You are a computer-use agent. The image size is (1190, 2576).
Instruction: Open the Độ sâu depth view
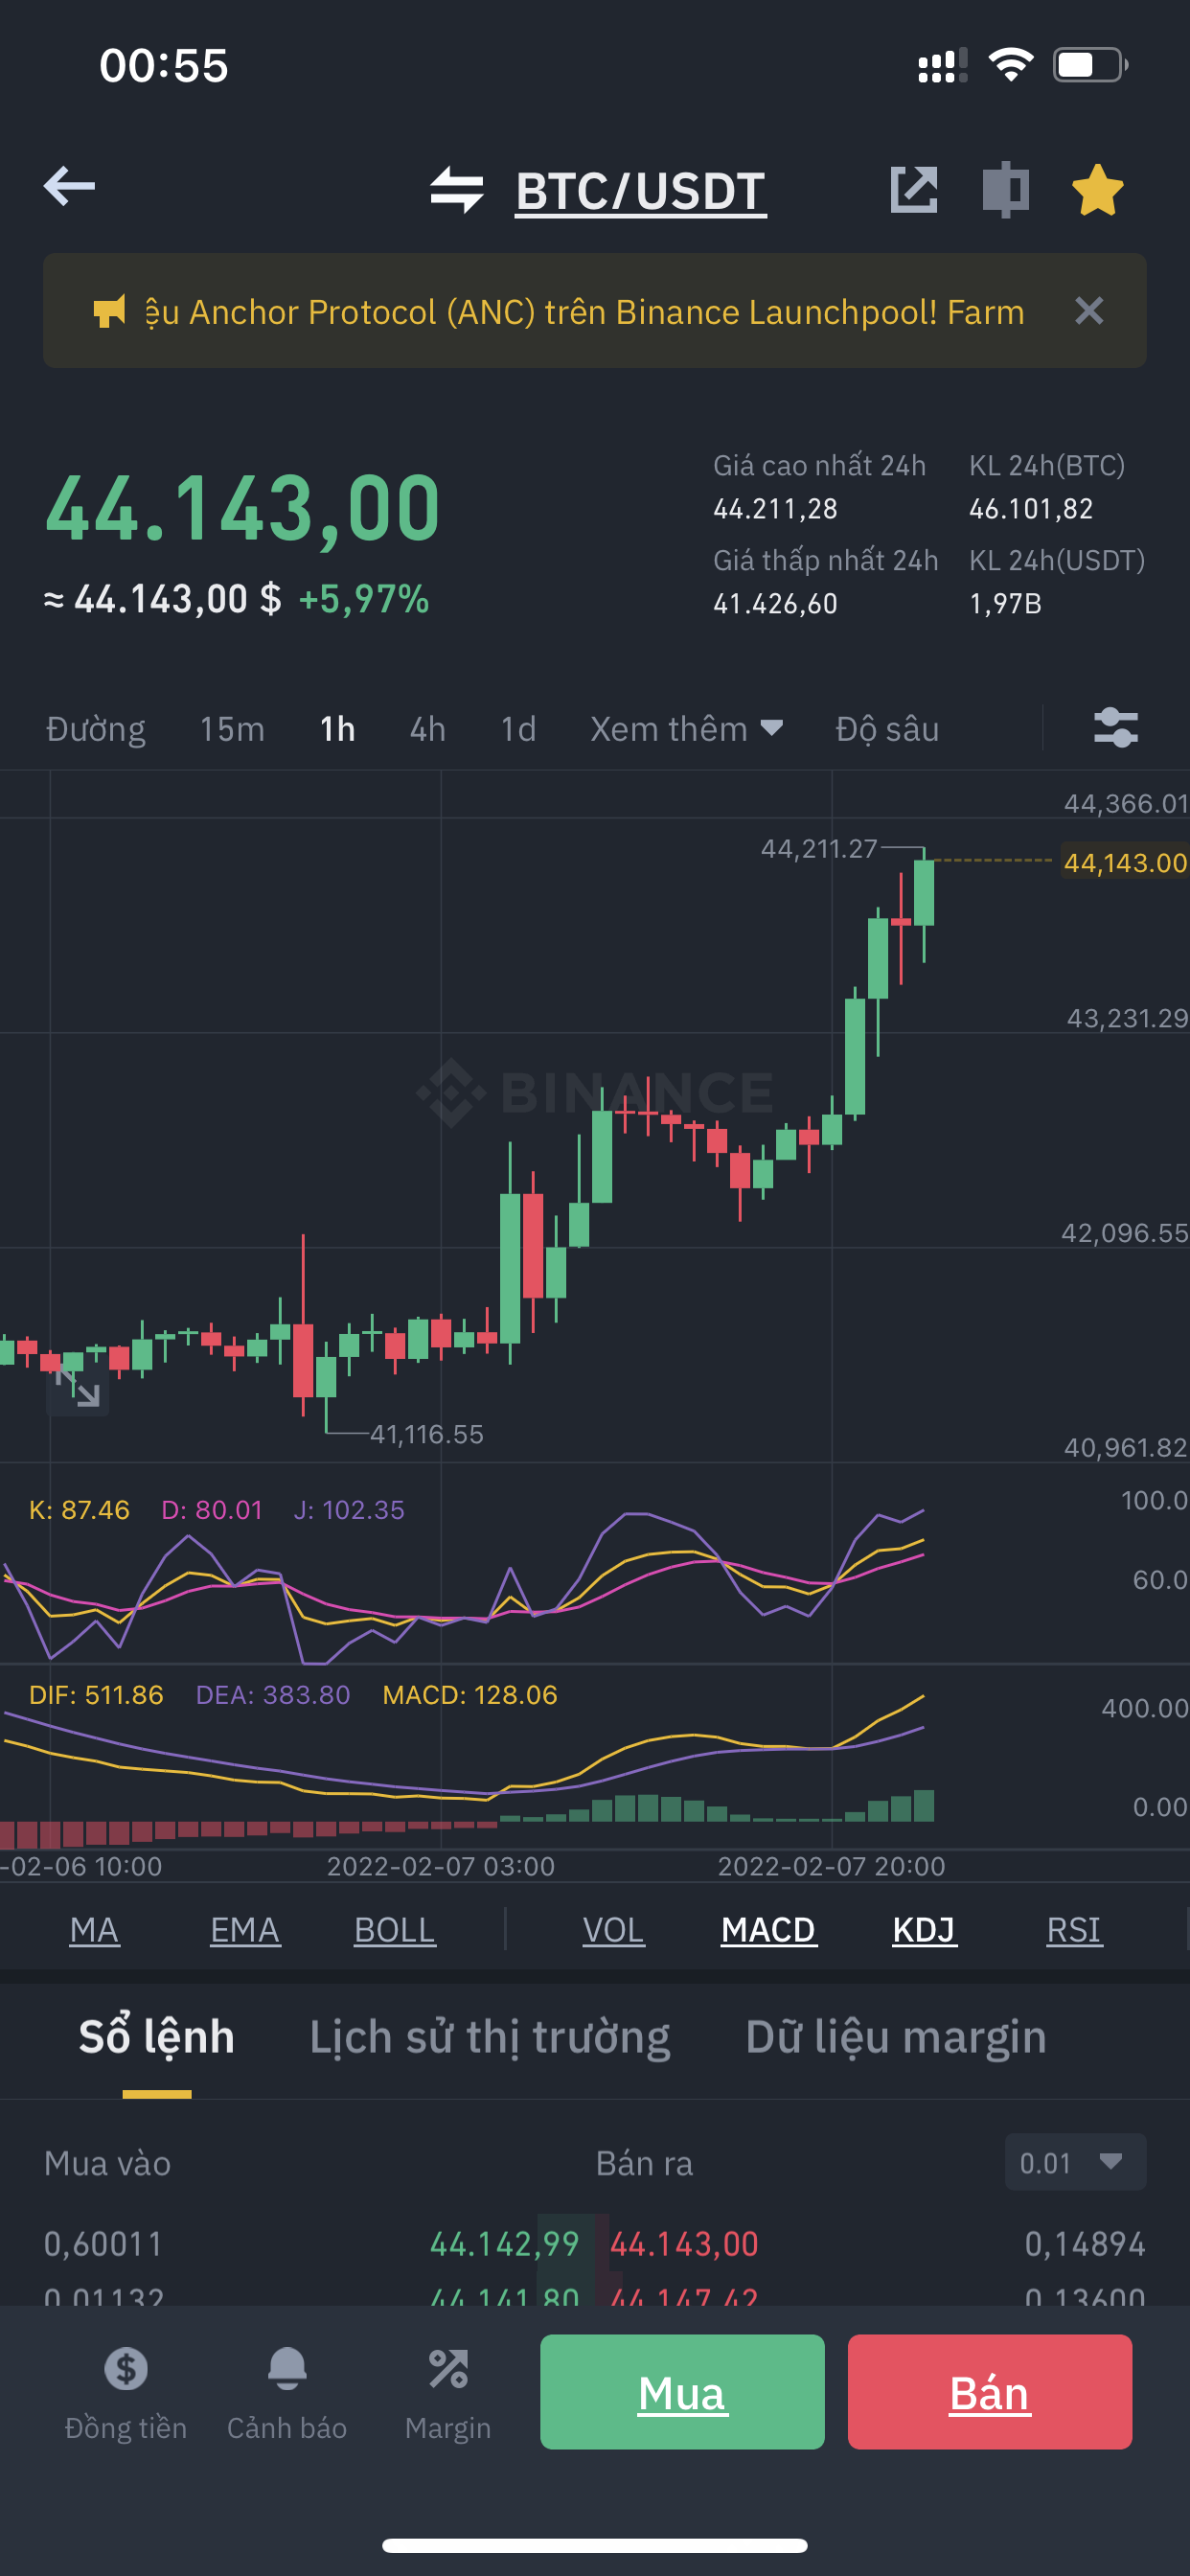click(x=887, y=729)
